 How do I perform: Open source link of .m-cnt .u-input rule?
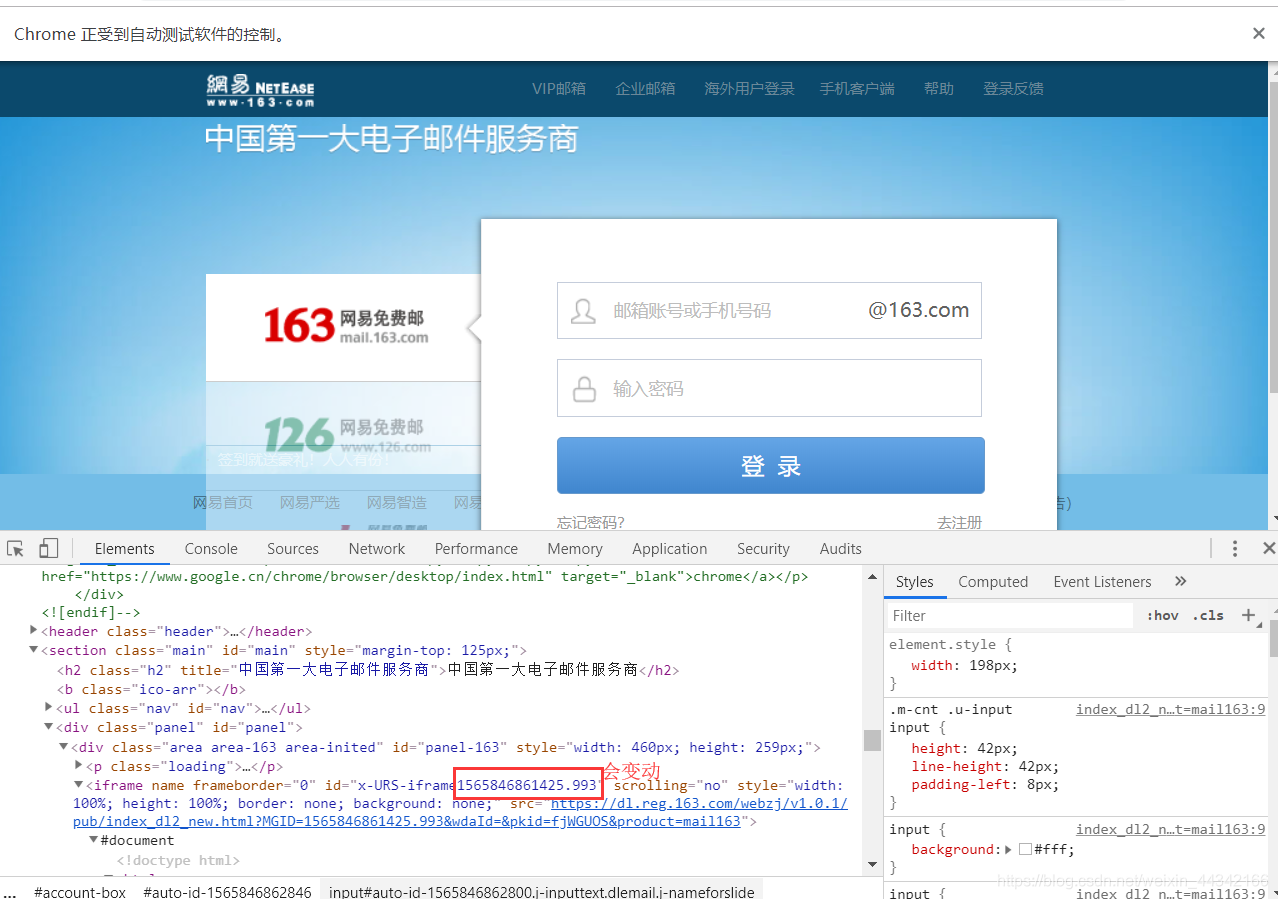click(x=1171, y=709)
